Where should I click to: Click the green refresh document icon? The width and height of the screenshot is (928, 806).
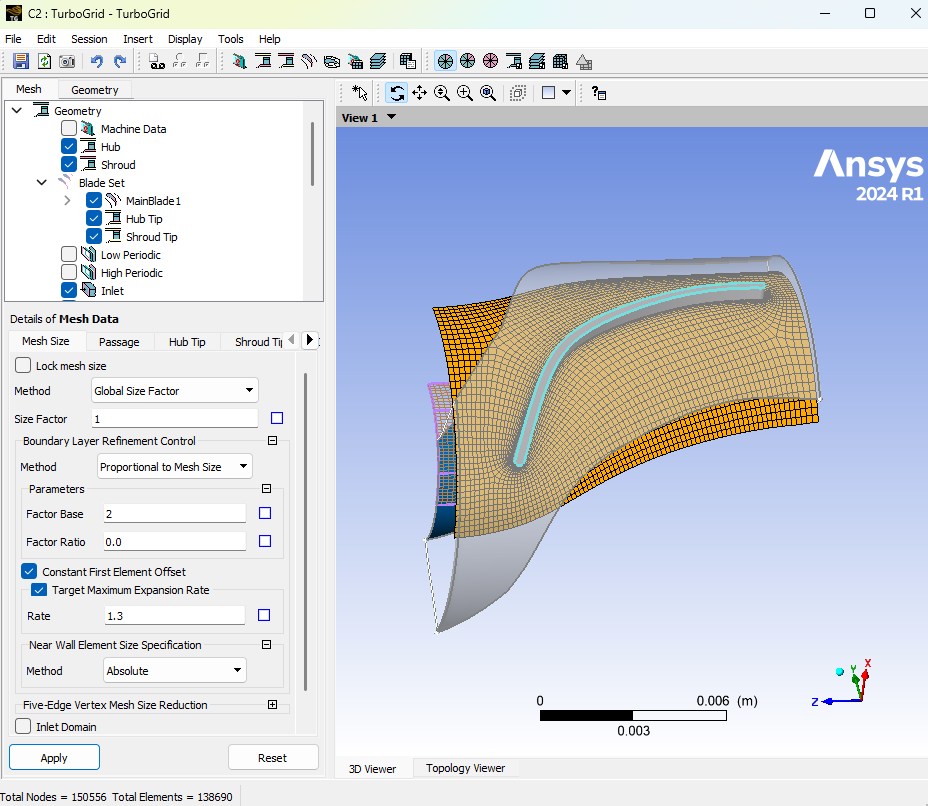tap(44, 61)
